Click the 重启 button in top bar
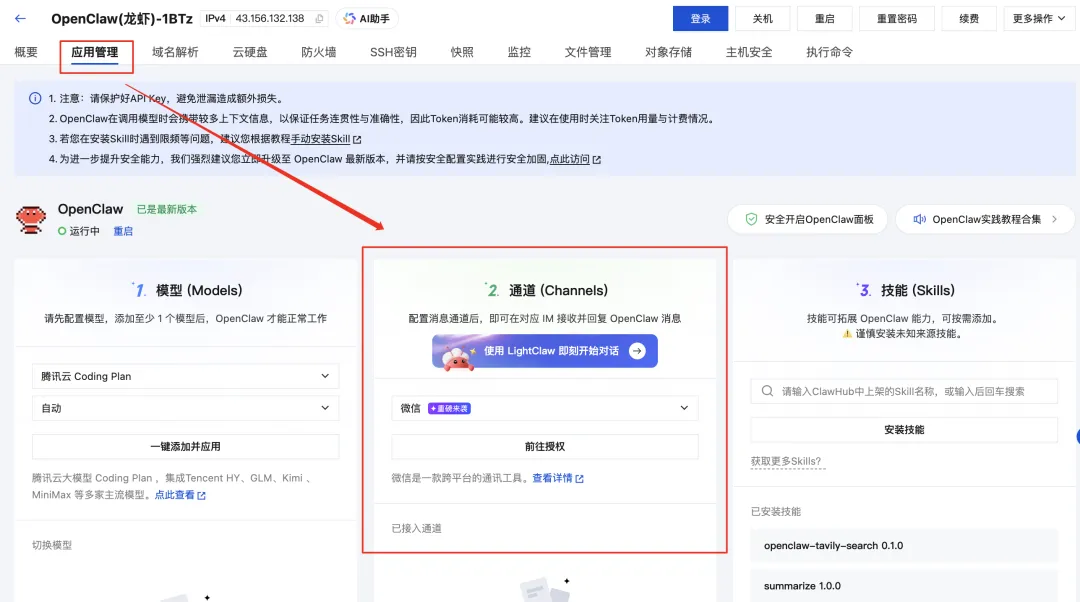1080x602 pixels. 824,19
